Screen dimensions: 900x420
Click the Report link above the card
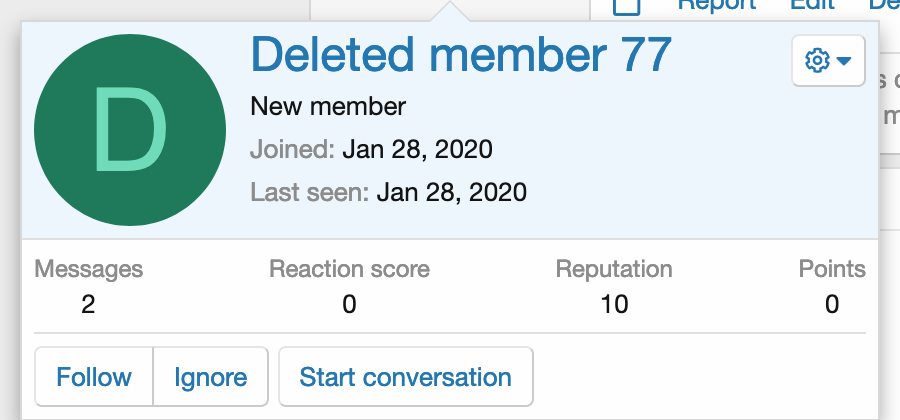point(716,4)
